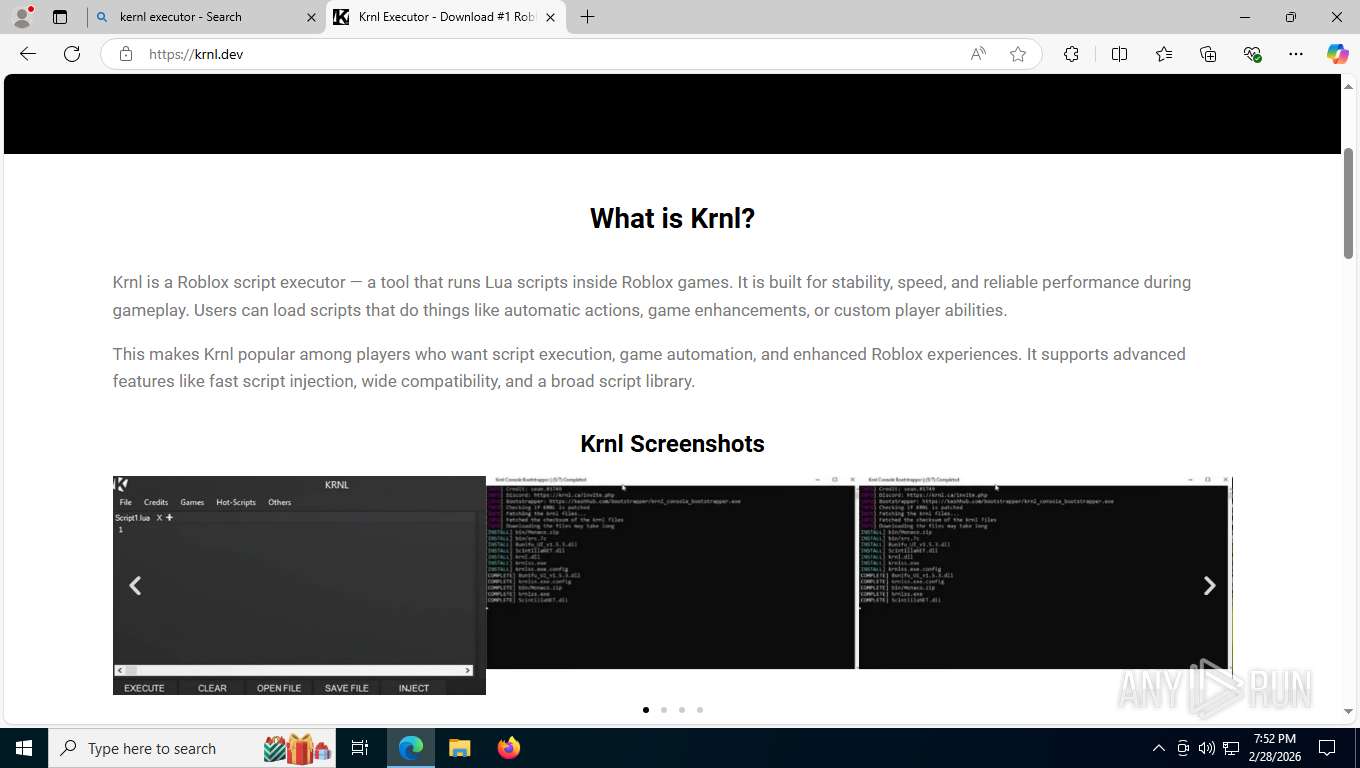Add this page to favorites star
Viewport: 1360px width, 768px height.
point(1018,54)
